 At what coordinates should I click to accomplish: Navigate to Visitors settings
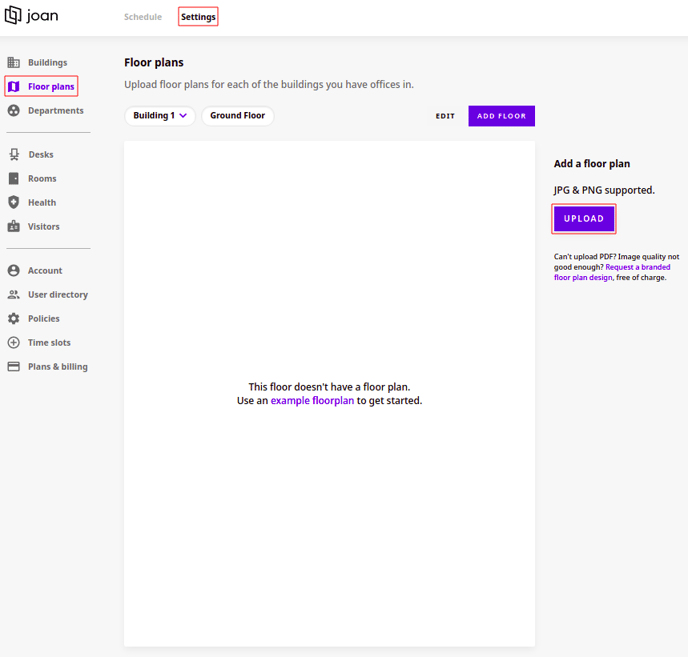(43, 226)
